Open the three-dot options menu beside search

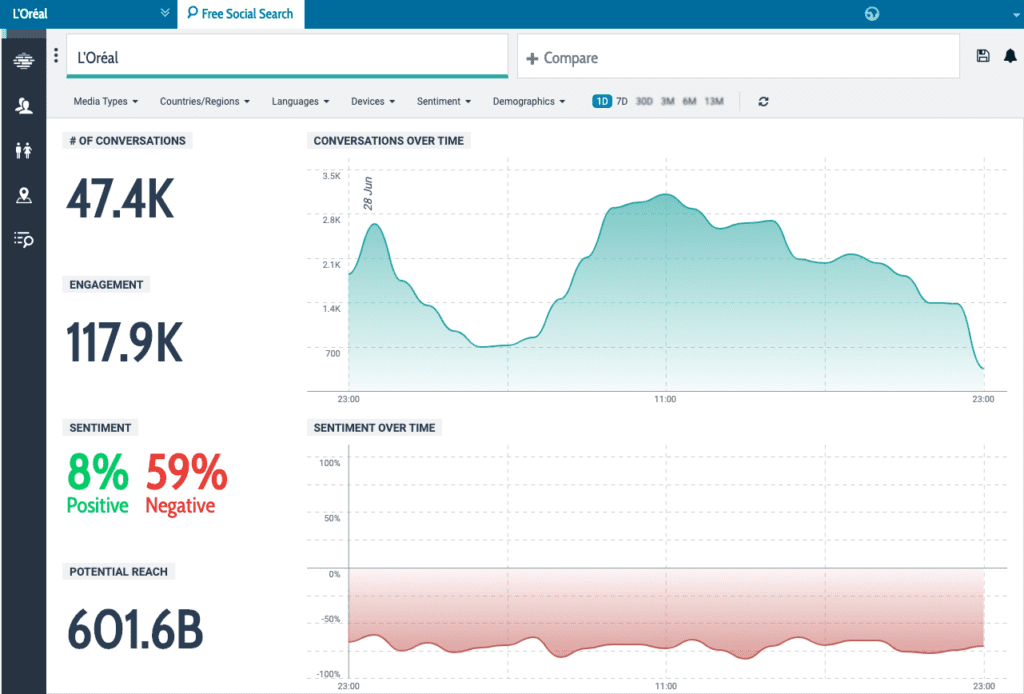[56, 56]
